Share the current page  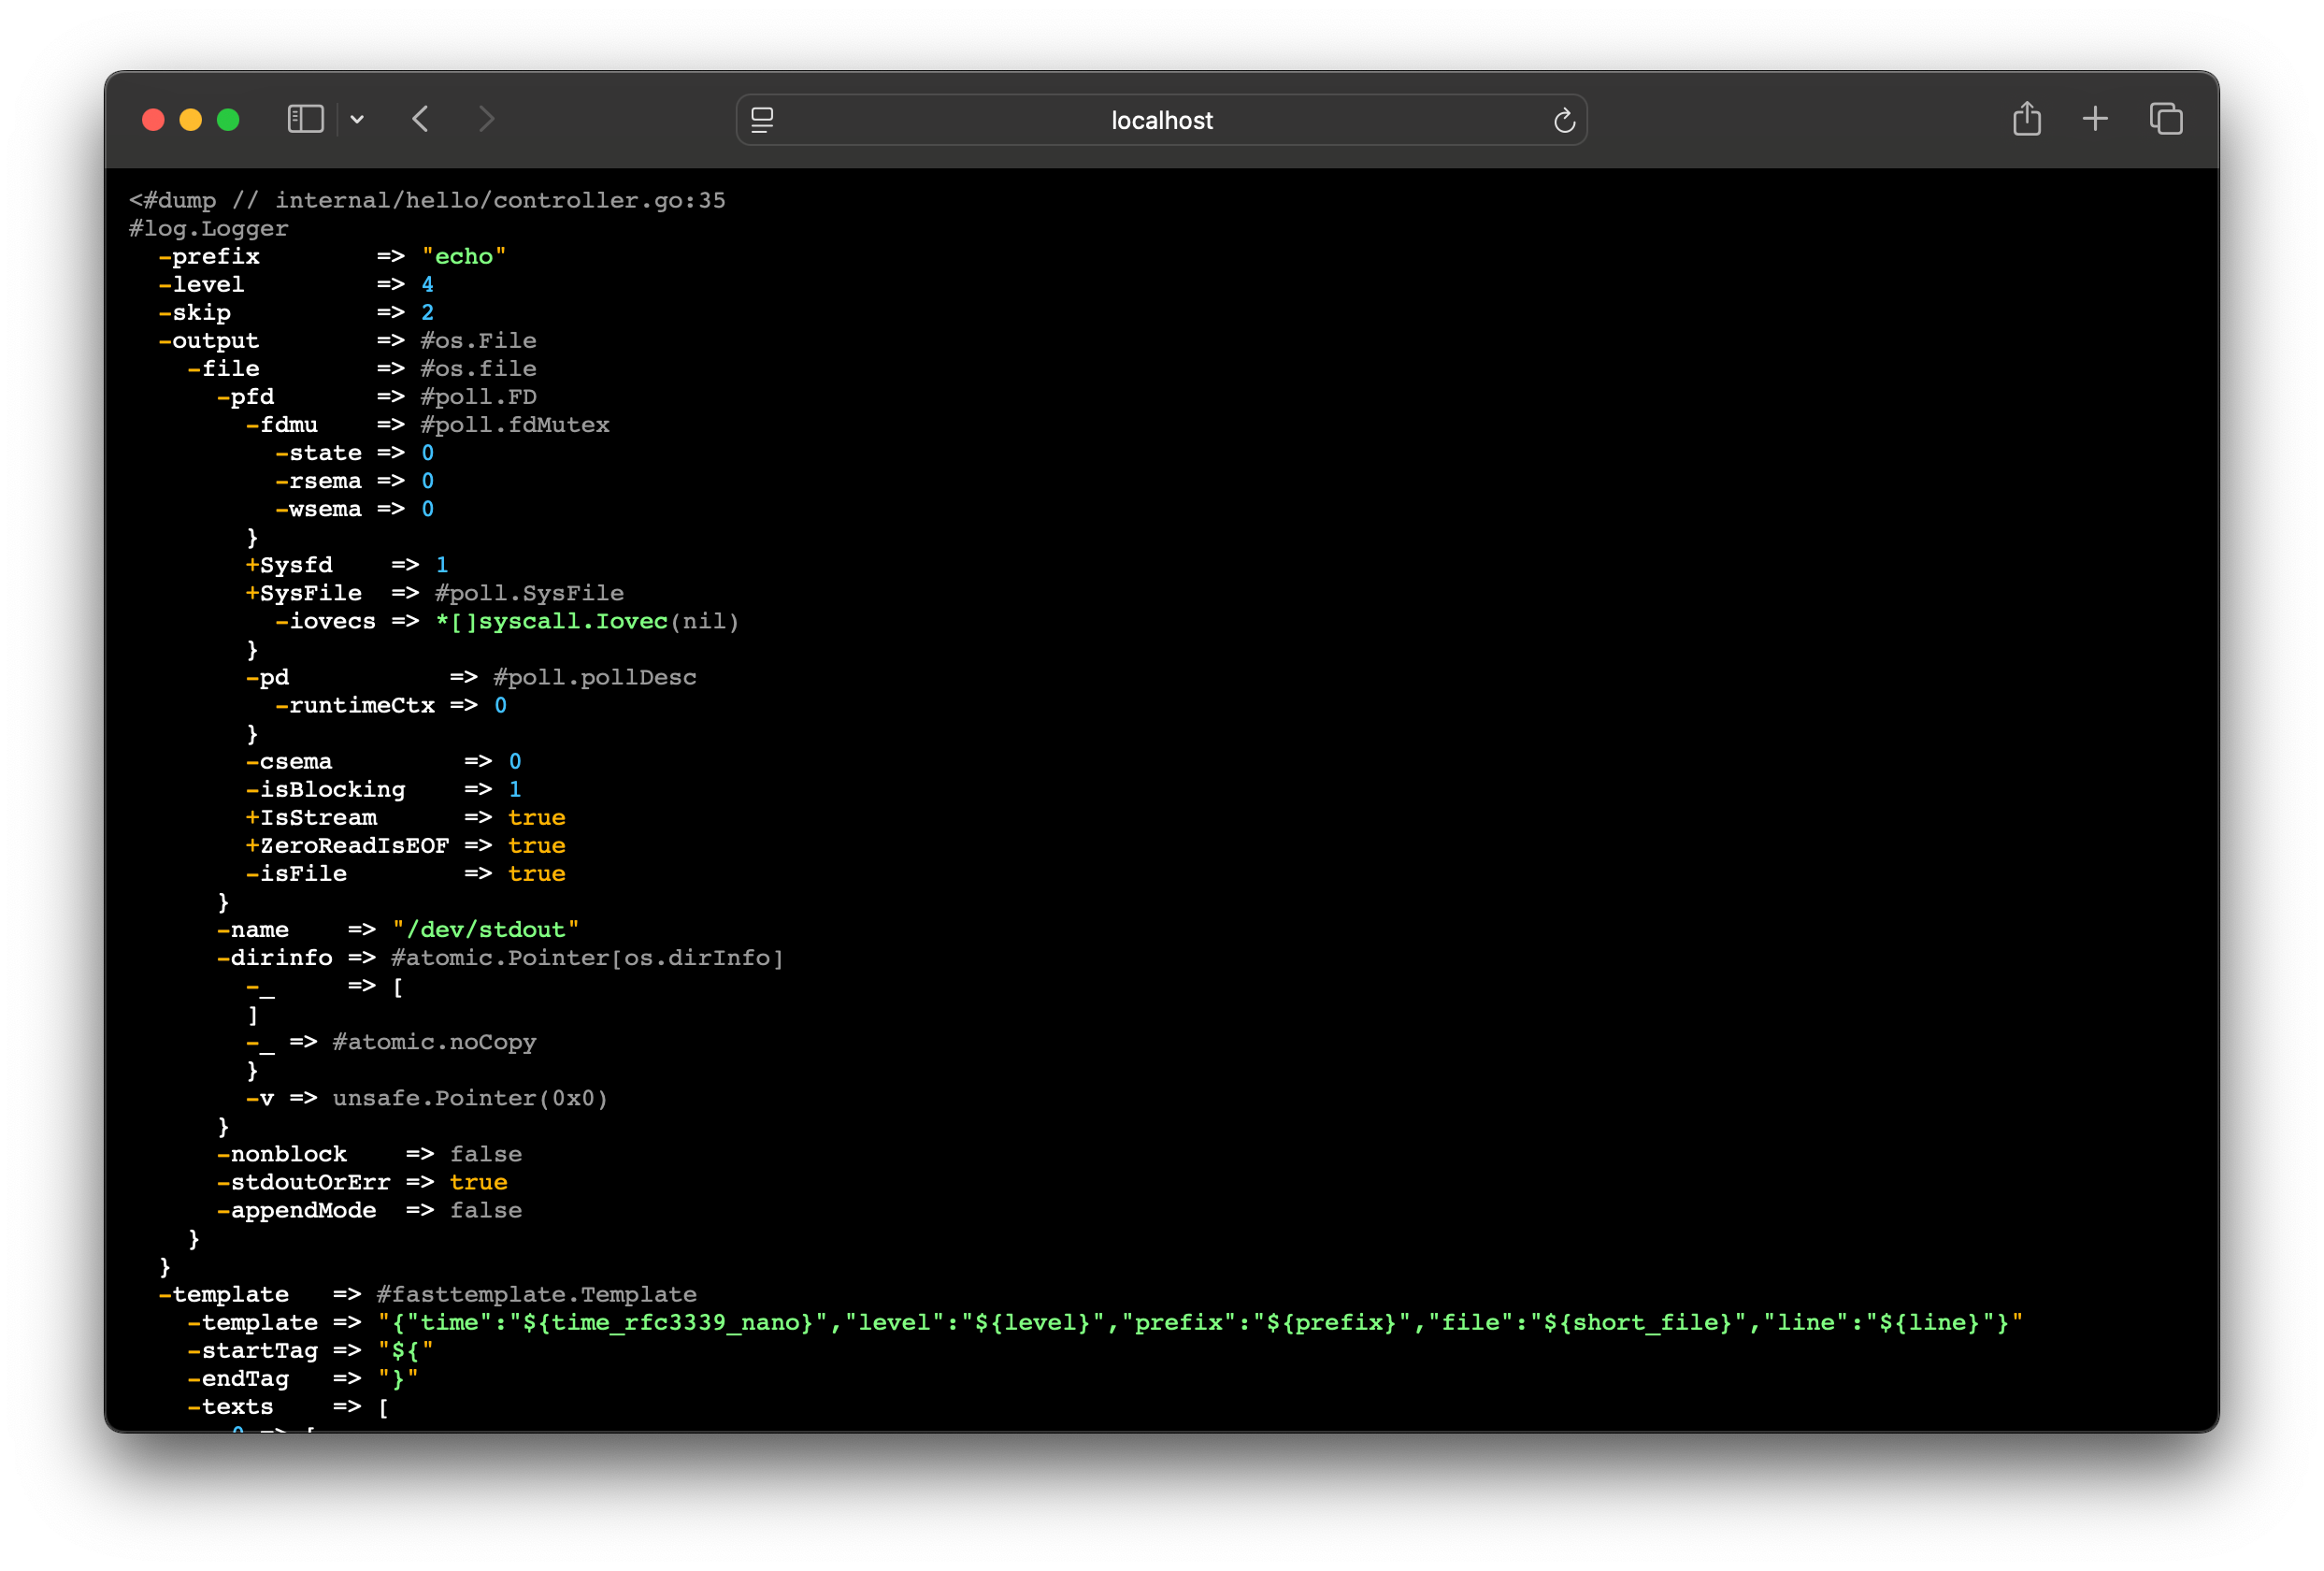tap(2027, 118)
